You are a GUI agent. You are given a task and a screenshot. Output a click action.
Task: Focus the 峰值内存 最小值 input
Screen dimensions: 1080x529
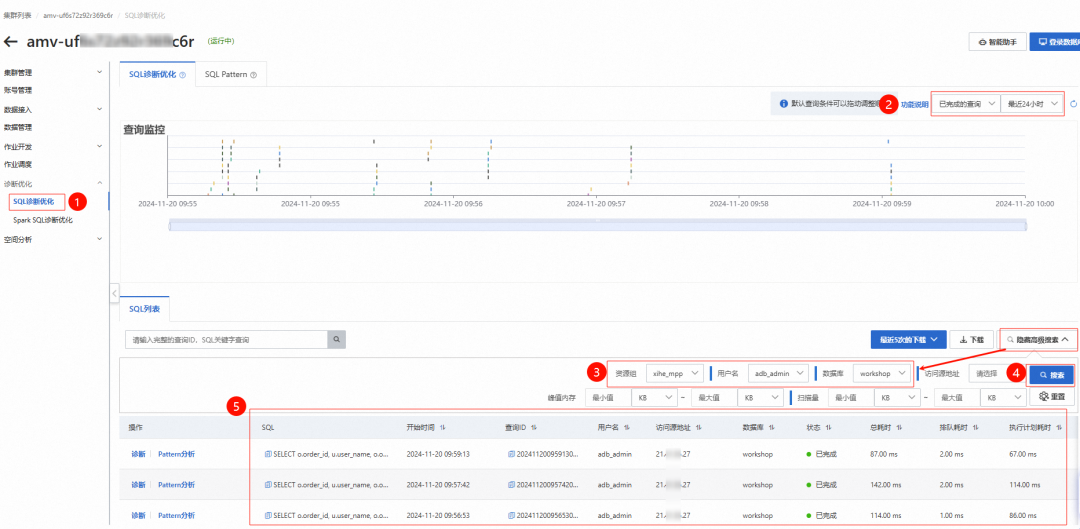click(607, 397)
